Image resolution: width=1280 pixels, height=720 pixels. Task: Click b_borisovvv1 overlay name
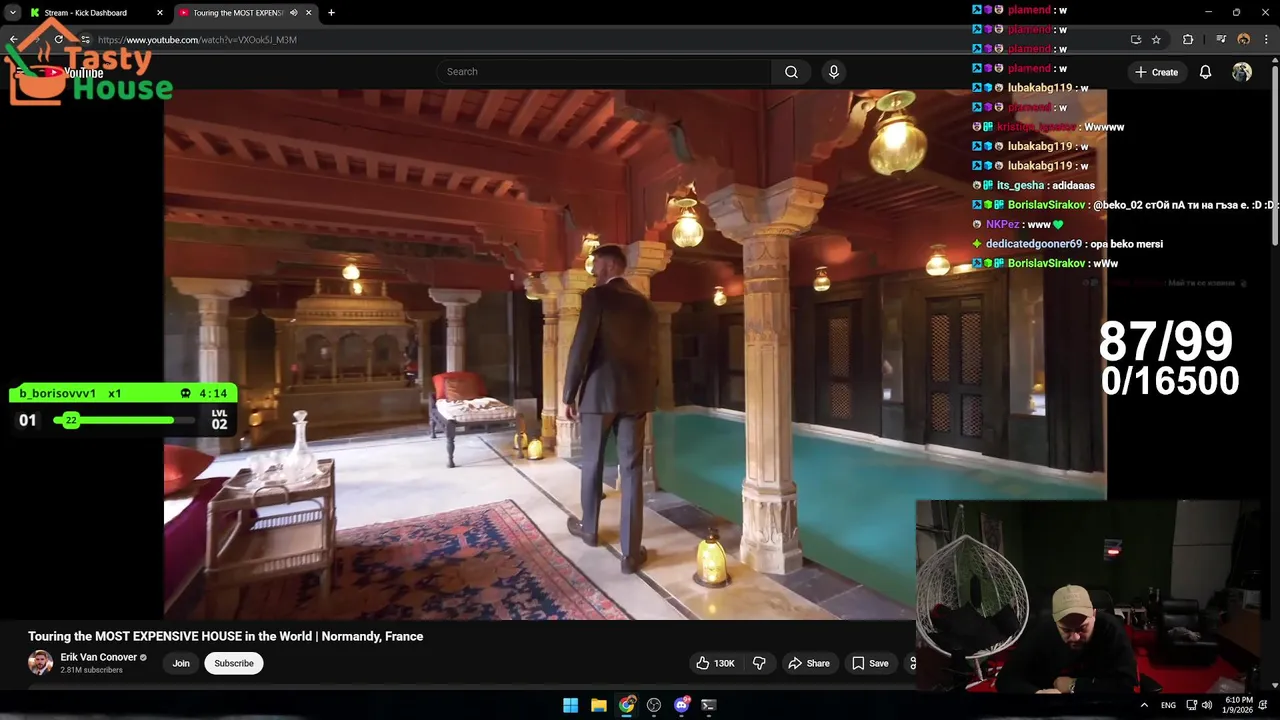(58, 394)
